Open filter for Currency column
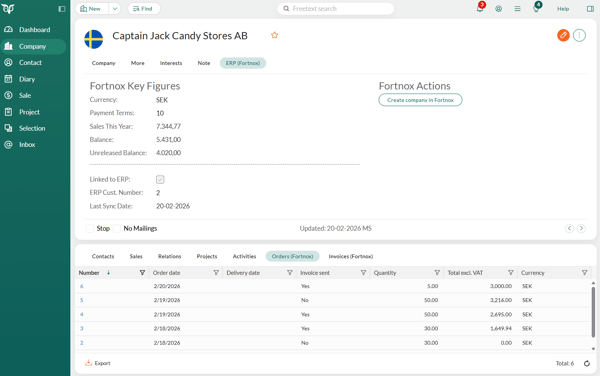Viewport: 600px width, 376px height. (584, 273)
